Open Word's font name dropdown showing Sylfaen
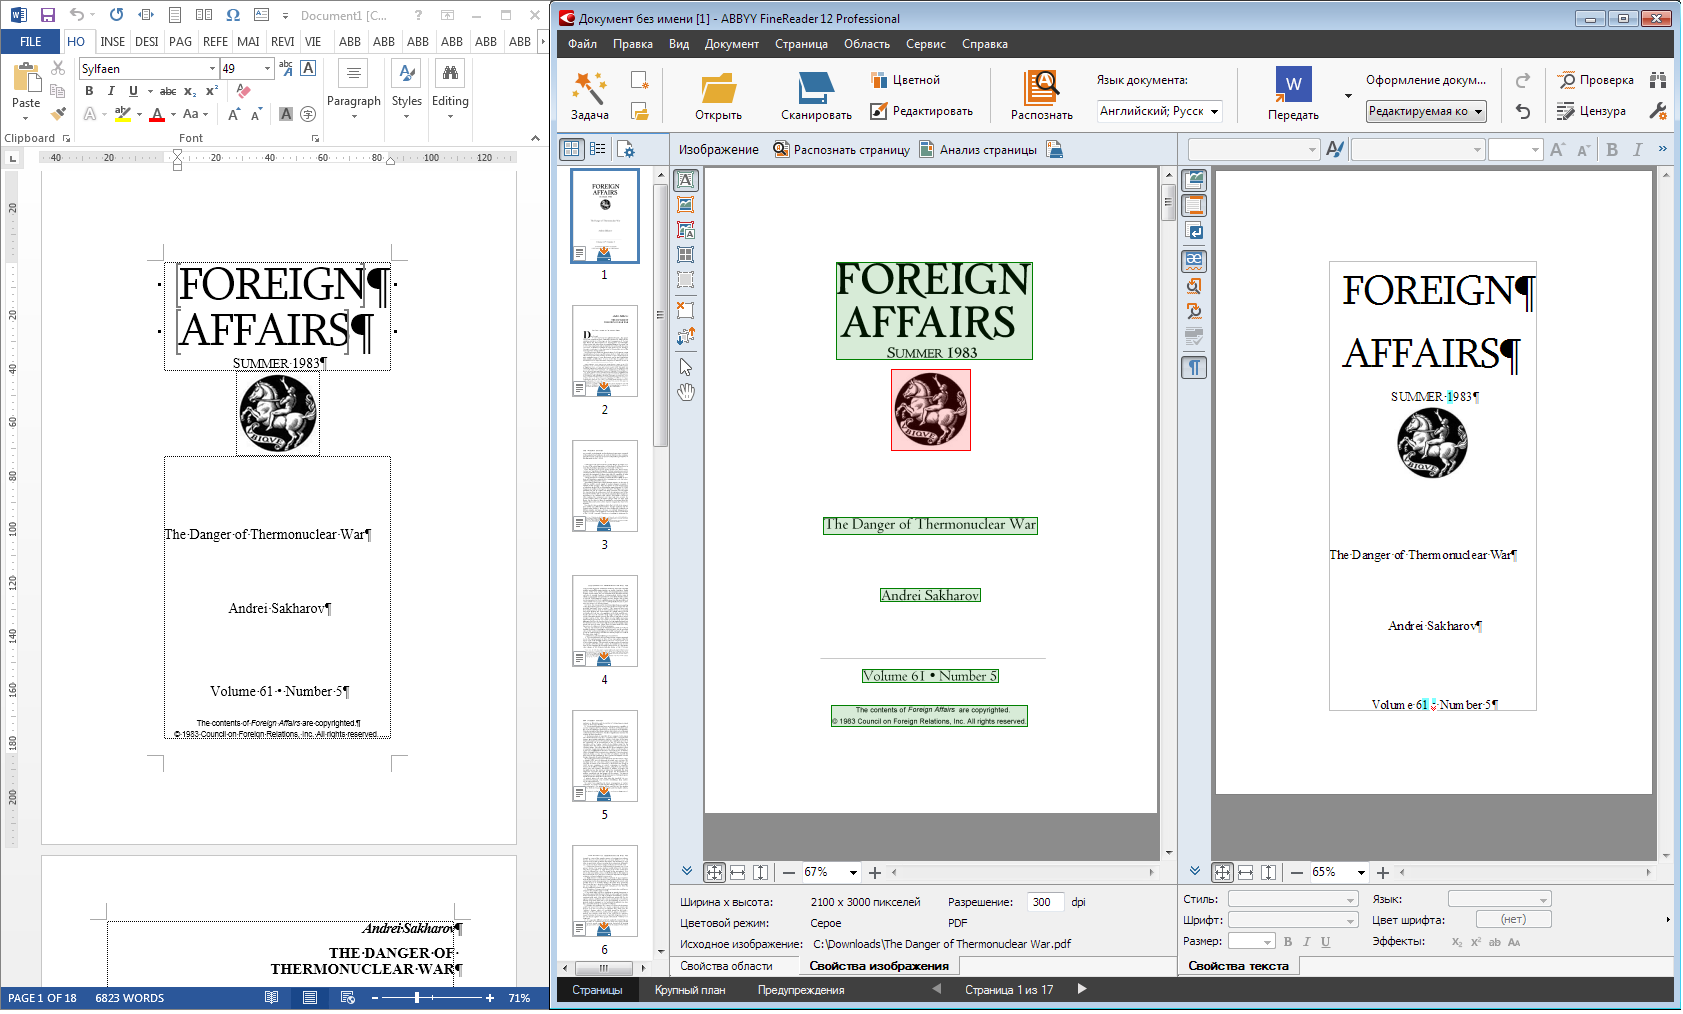Viewport: 1683px width, 1014px height. (x=212, y=69)
